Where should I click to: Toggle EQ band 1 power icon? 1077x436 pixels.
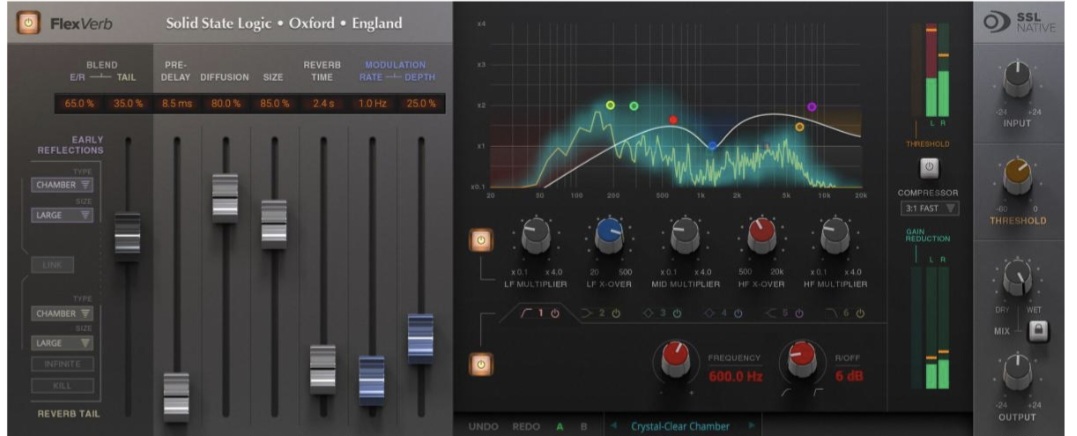coord(554,313)
